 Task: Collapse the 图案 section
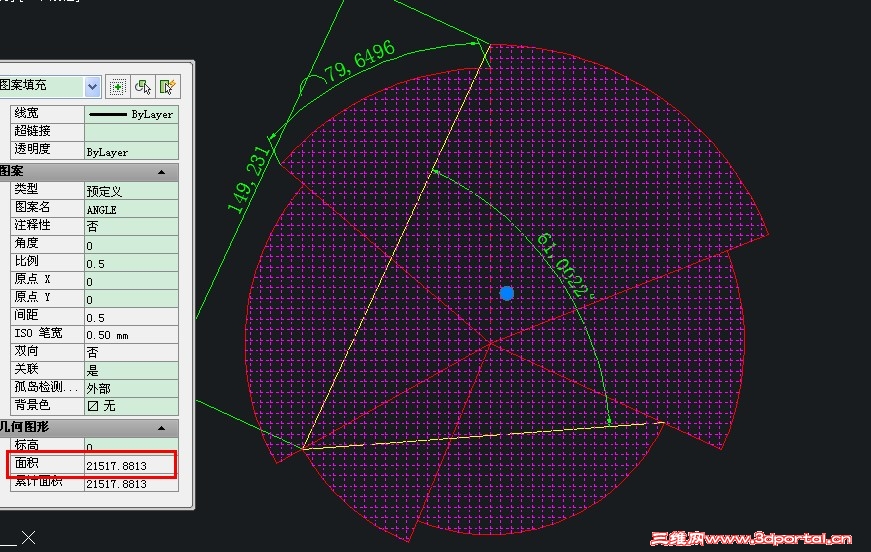pos(161,172)
